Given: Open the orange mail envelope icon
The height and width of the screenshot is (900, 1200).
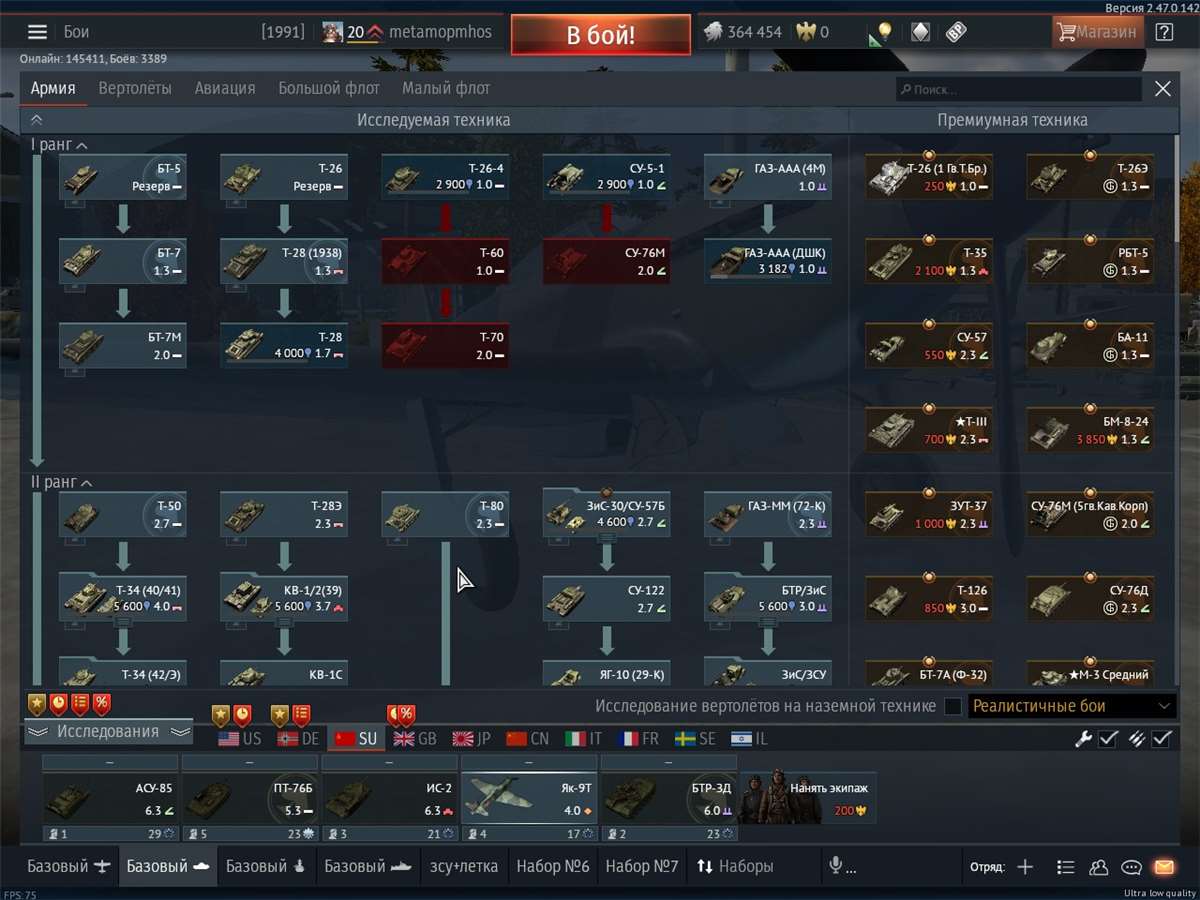Looking at the screenshot, I should [x=1163, y=867].
